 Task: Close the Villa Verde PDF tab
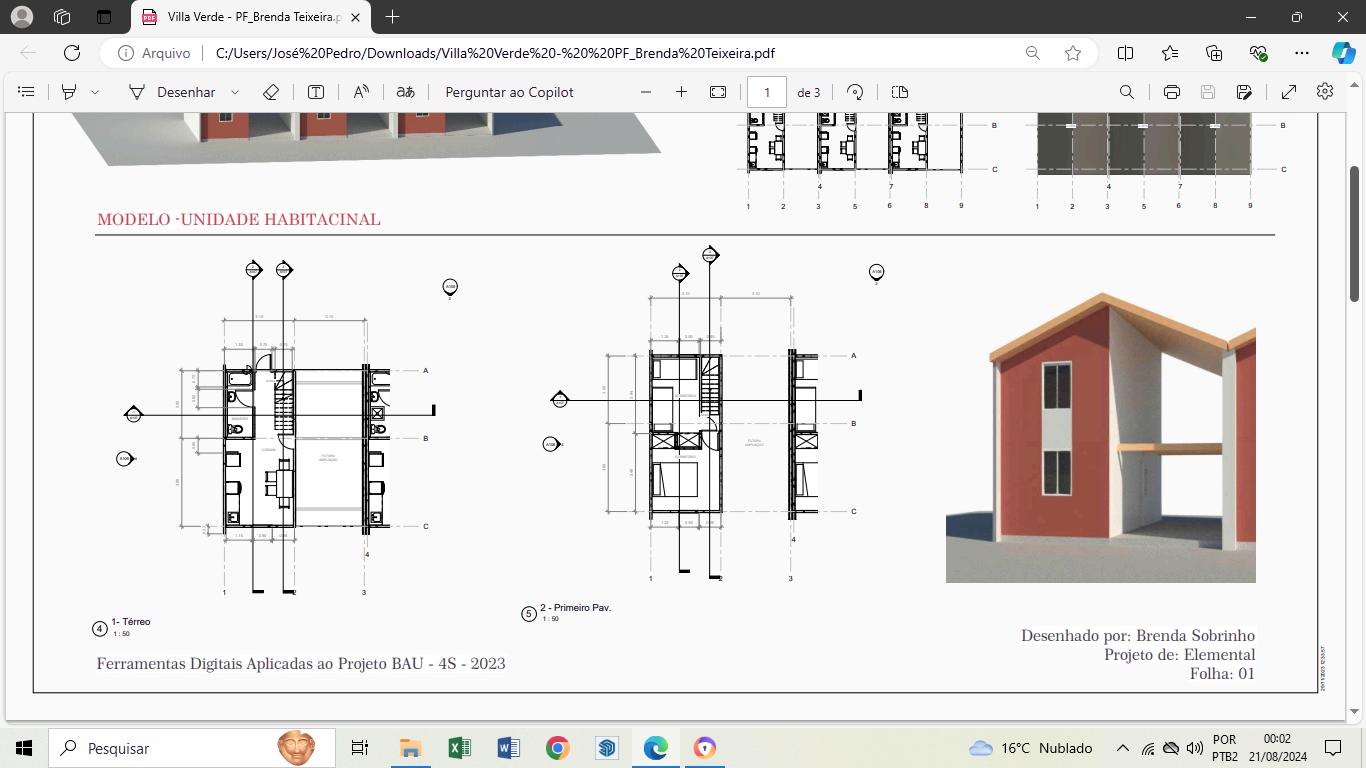click(x=355, y=17)
